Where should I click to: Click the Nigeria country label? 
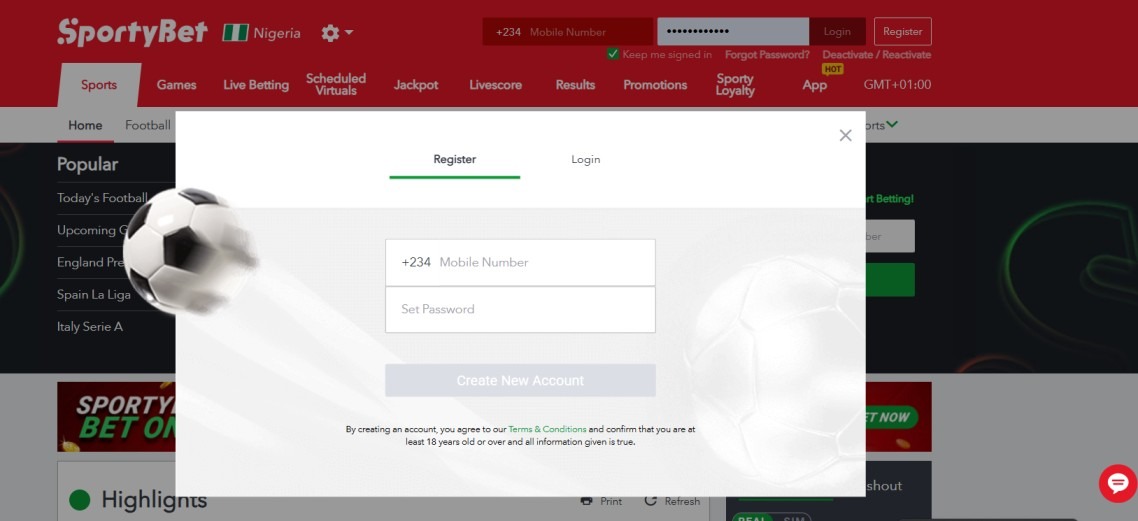tap(277, 33)
